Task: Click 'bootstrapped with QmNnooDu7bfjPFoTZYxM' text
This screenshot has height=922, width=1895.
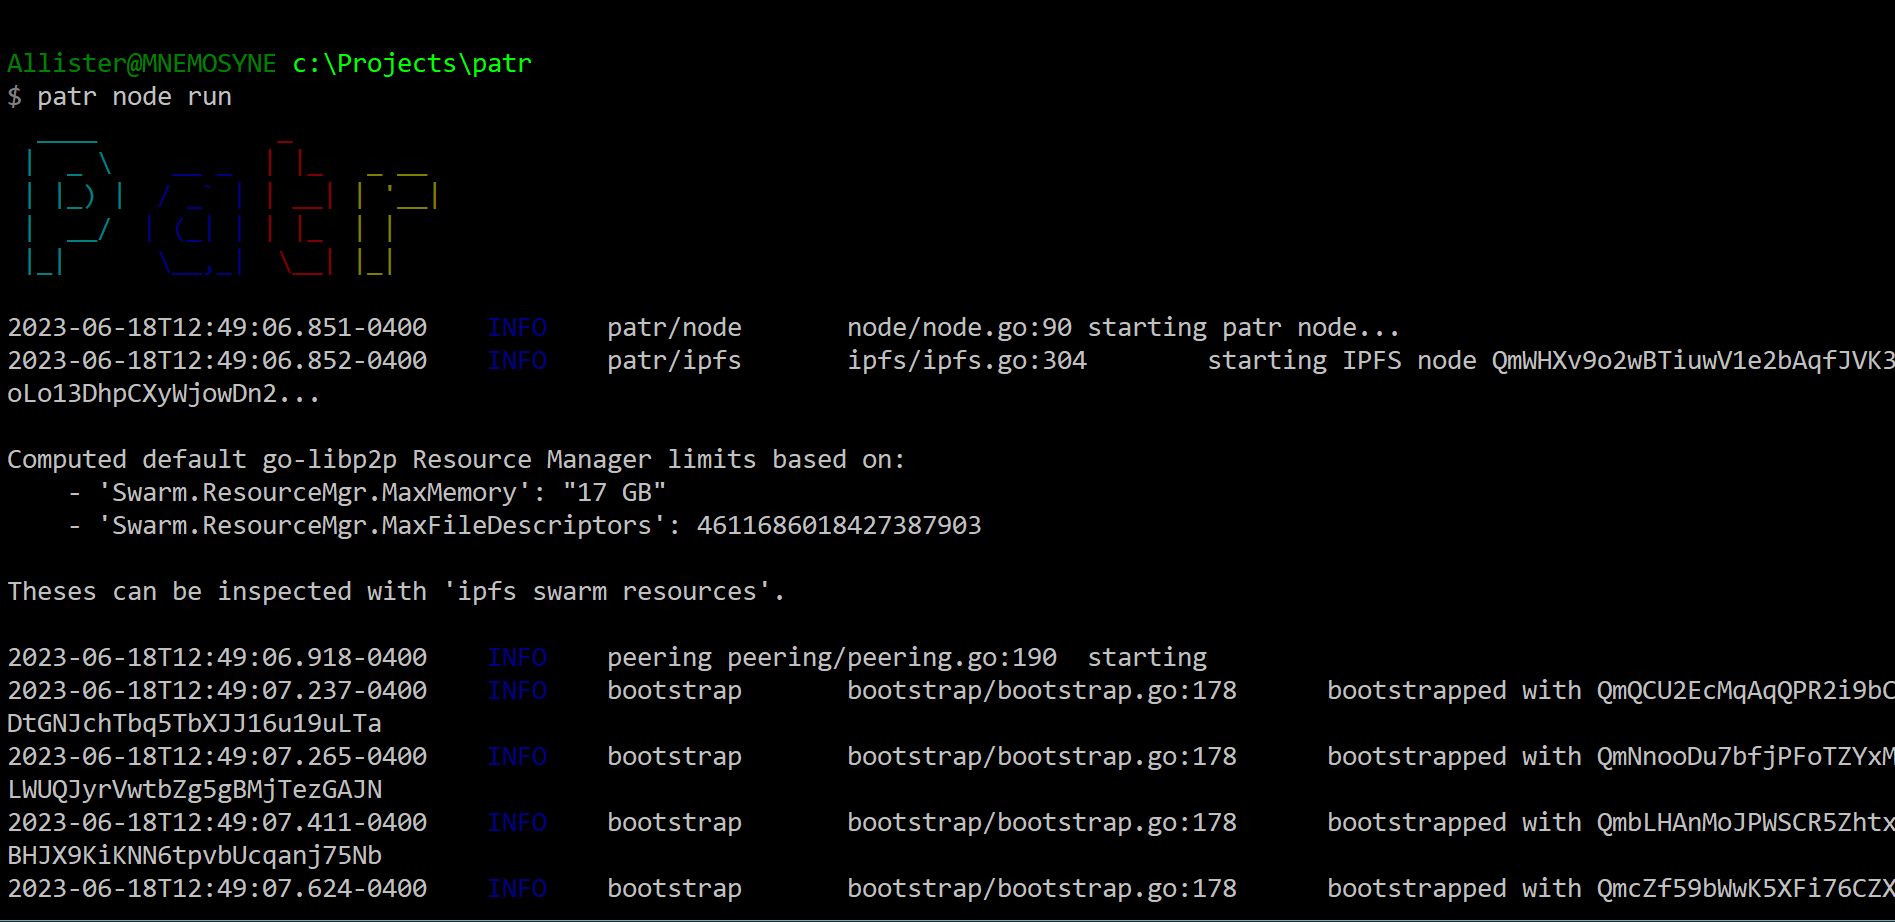Action: pyautogui.click(x=1610, y=757)
